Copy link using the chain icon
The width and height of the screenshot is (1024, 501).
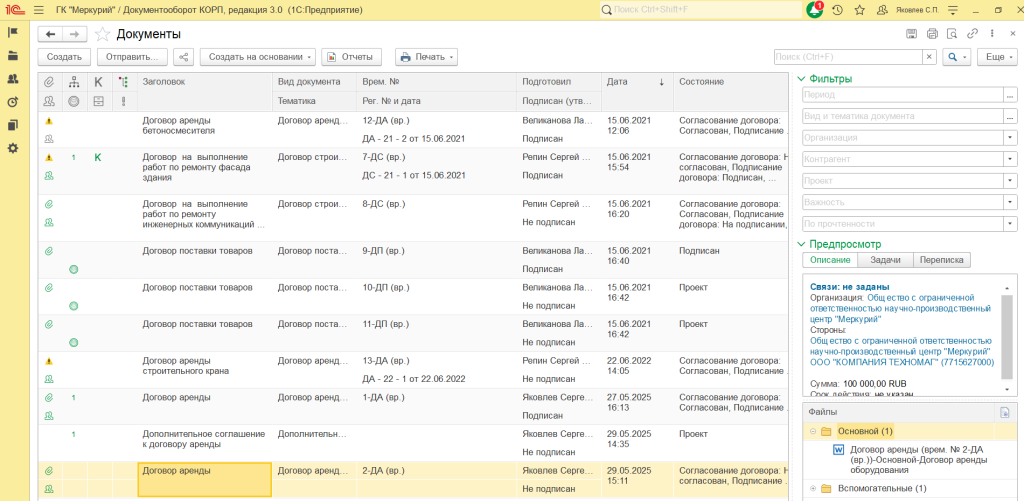pyautogui.click(x=972, y=34)
